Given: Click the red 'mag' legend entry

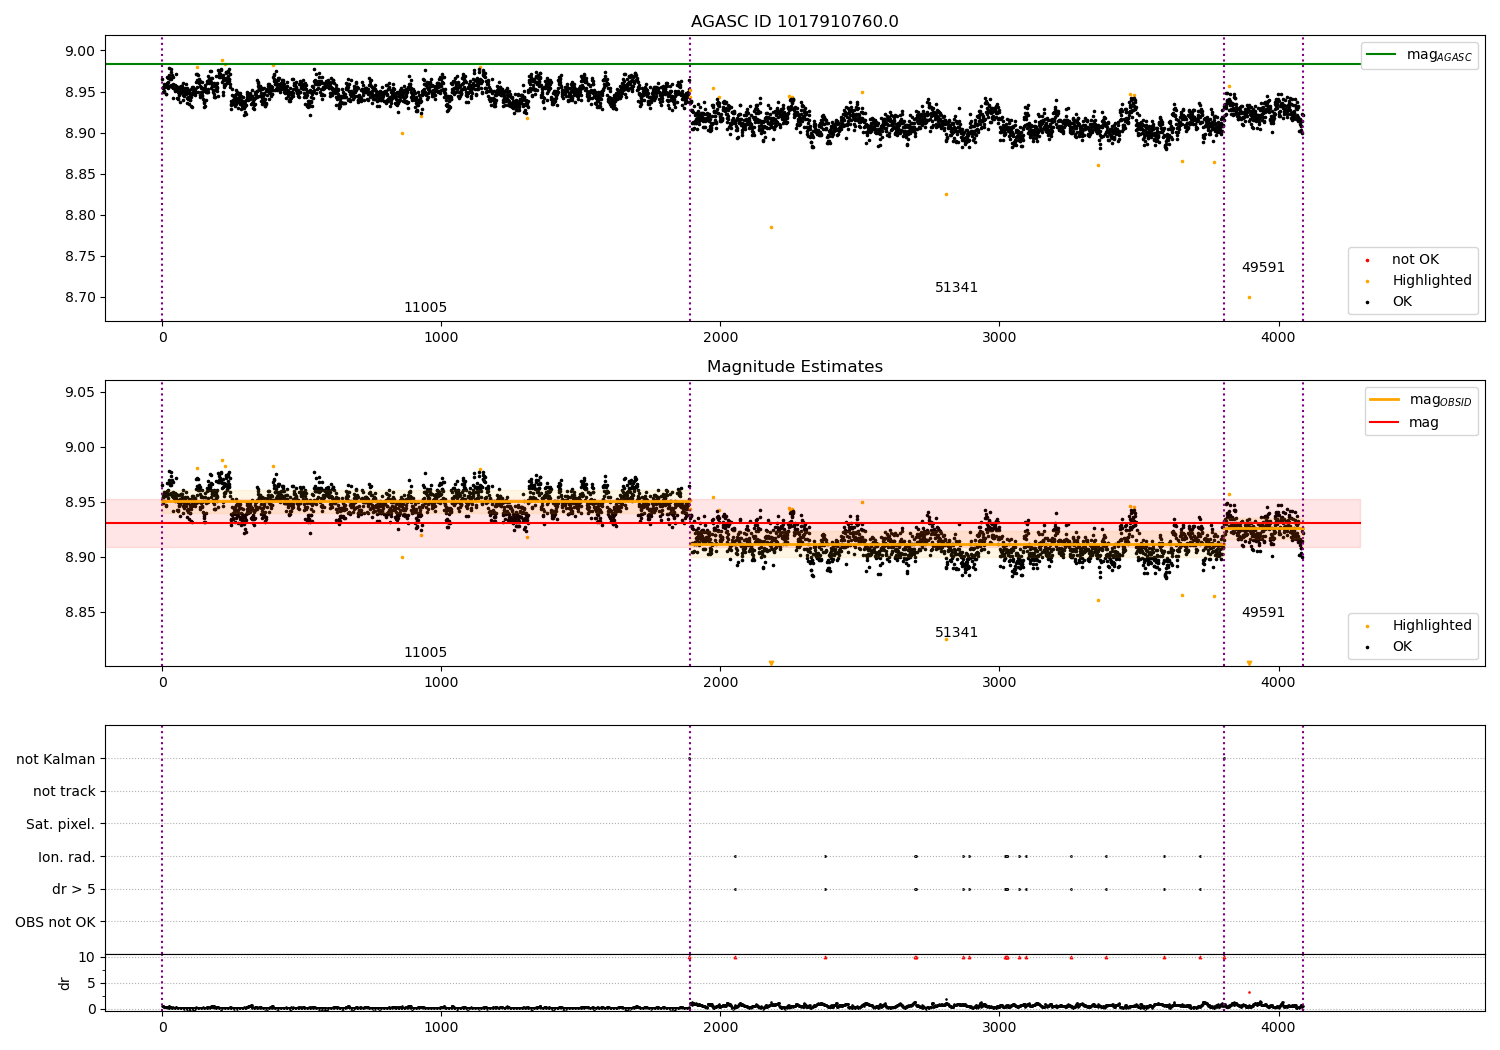Looking at the screenshot, I should 1405,422.
